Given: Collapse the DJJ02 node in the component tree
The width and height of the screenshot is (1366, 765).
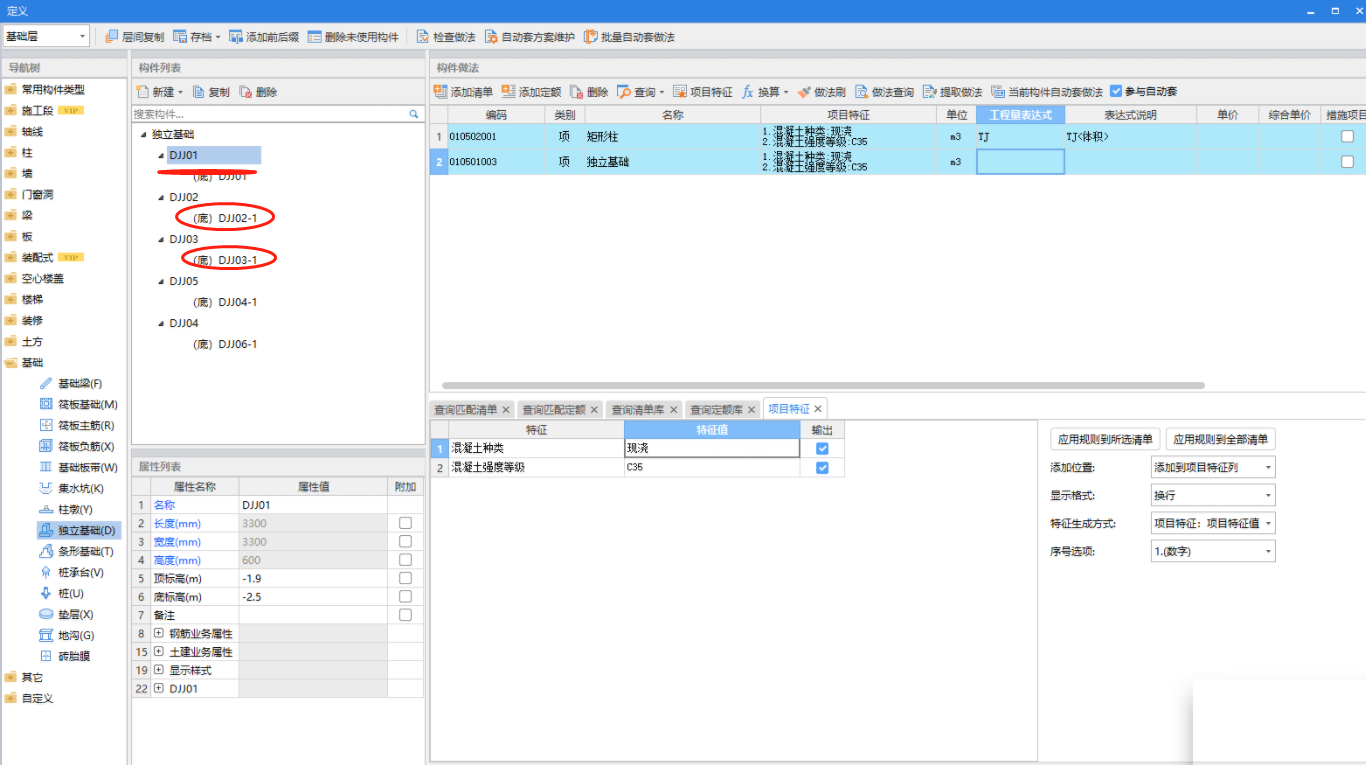Looking at the screenshot, I should (161, 197).
